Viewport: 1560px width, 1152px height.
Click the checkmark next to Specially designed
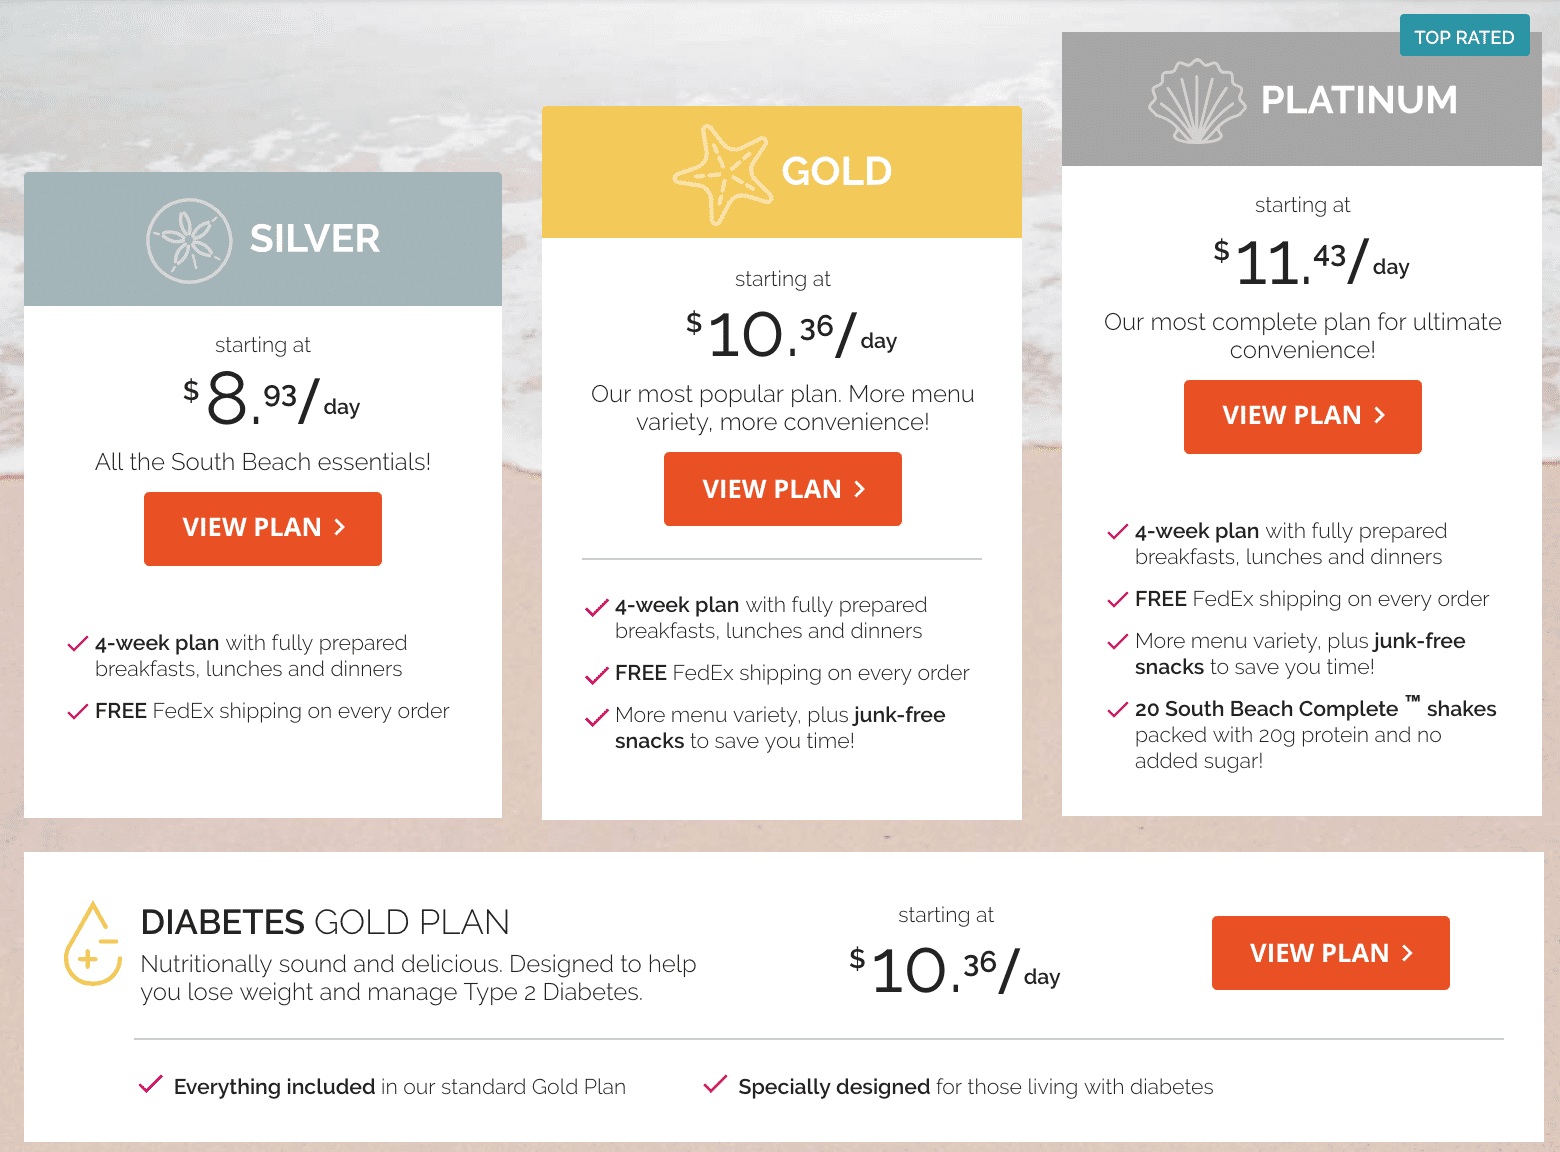[x=715, y=1085]
